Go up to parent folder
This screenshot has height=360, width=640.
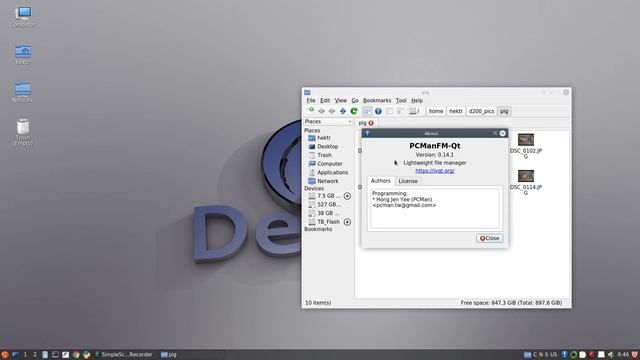click(x=343, y=111)
